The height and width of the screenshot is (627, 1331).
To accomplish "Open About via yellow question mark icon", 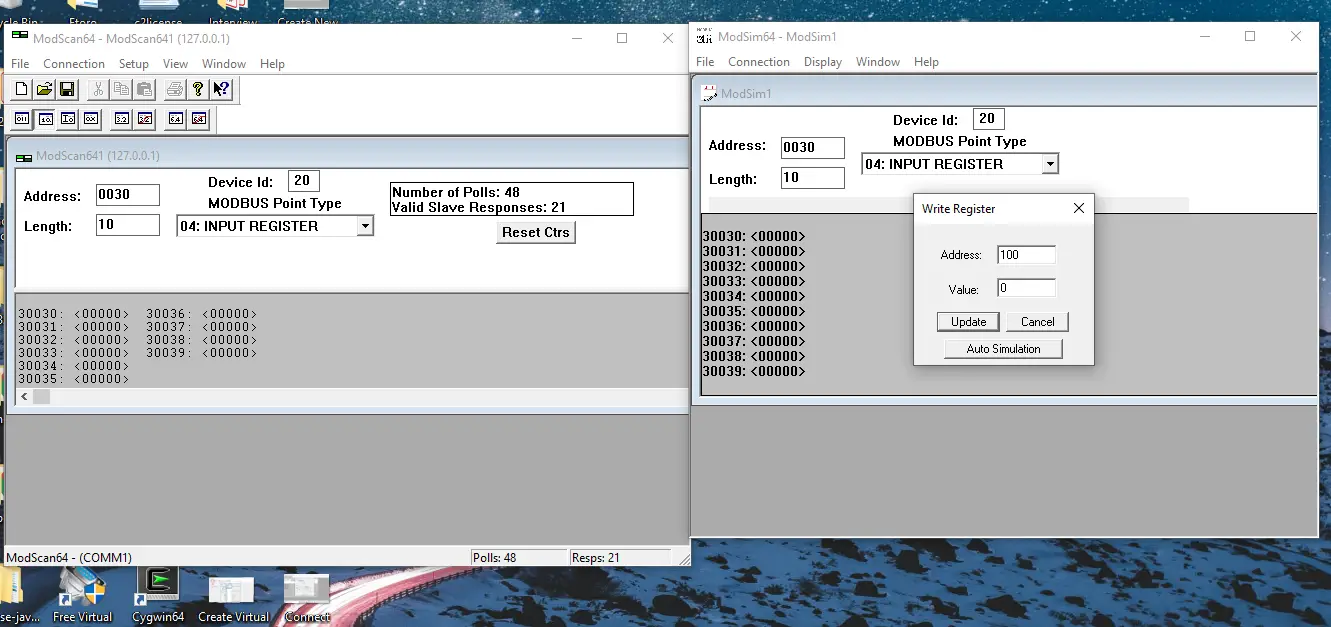I will (x=198, y=89).
